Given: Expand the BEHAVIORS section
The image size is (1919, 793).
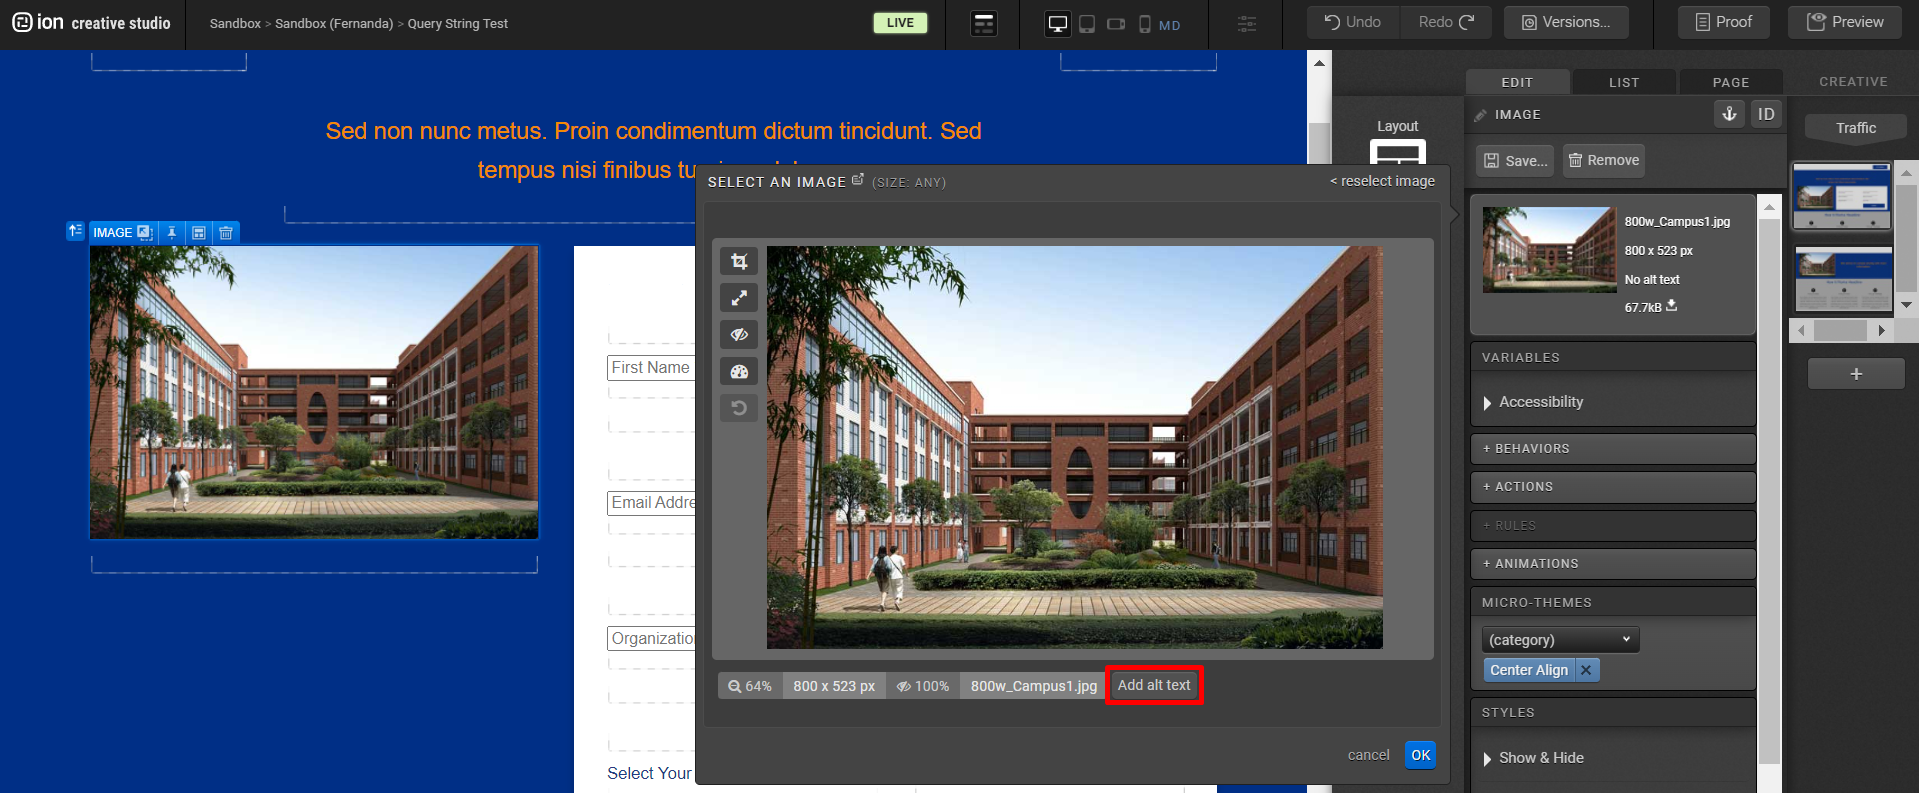Looking at the screenshot, I should (x=1612, y=449).
